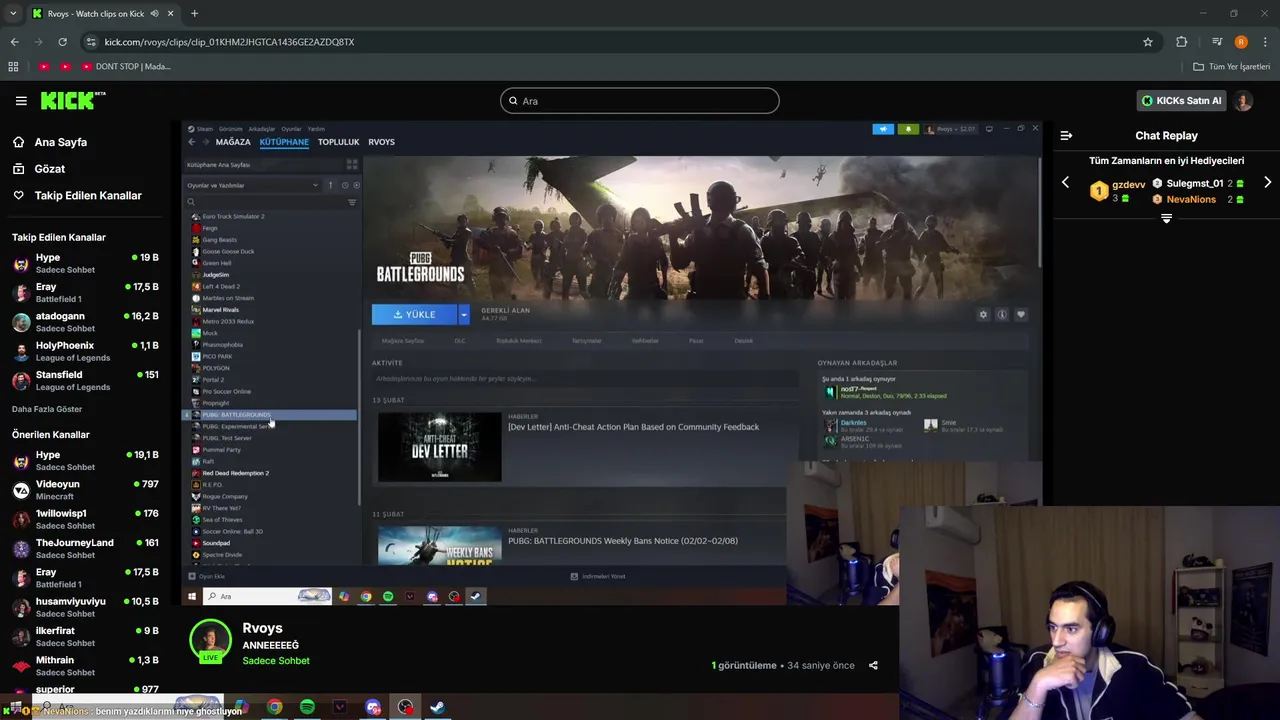The image size is (1280, 720).
Task: Open the media control icon in Chrome toolbar
Action: click(x=1217, y=42)
